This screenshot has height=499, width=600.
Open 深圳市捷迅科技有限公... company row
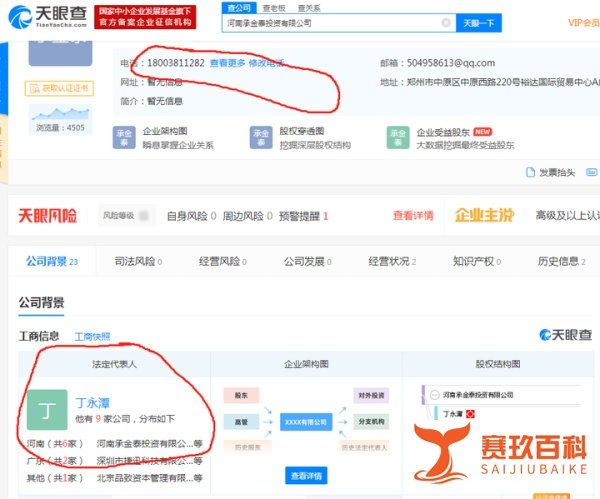tap(149, 460)
